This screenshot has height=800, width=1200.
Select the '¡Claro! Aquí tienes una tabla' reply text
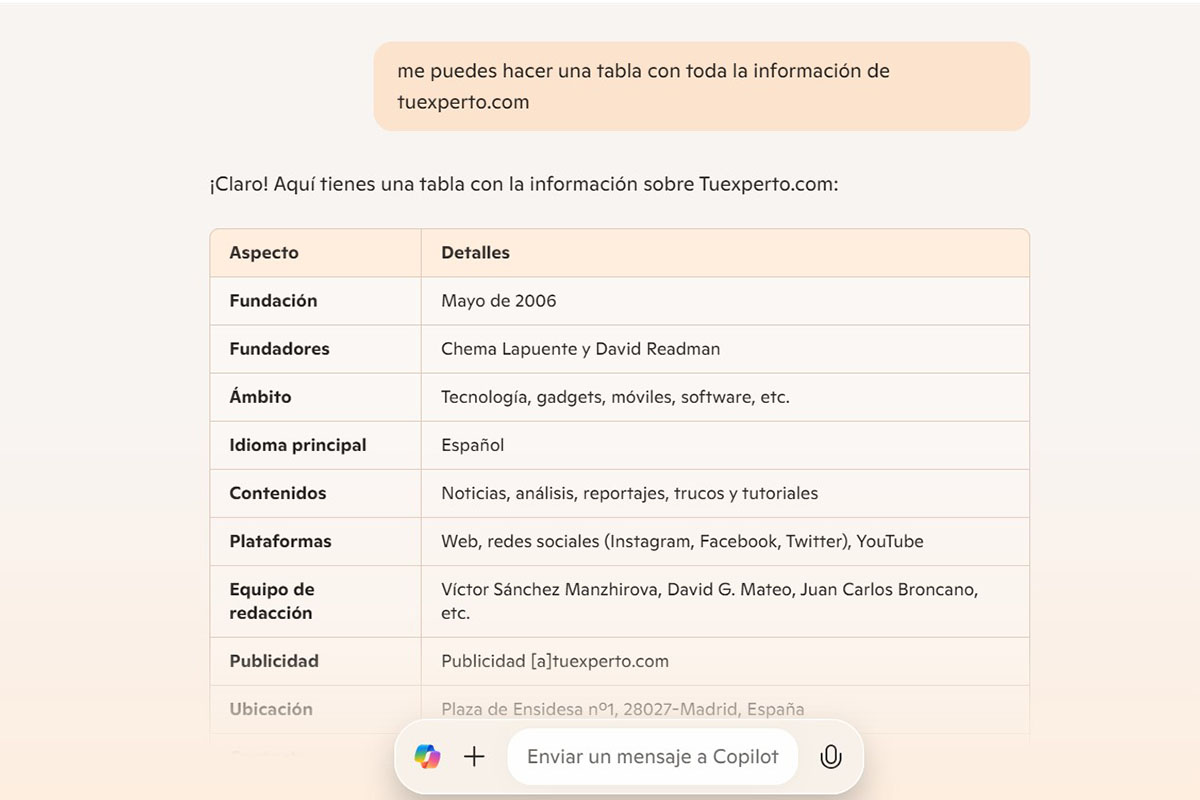523,185
